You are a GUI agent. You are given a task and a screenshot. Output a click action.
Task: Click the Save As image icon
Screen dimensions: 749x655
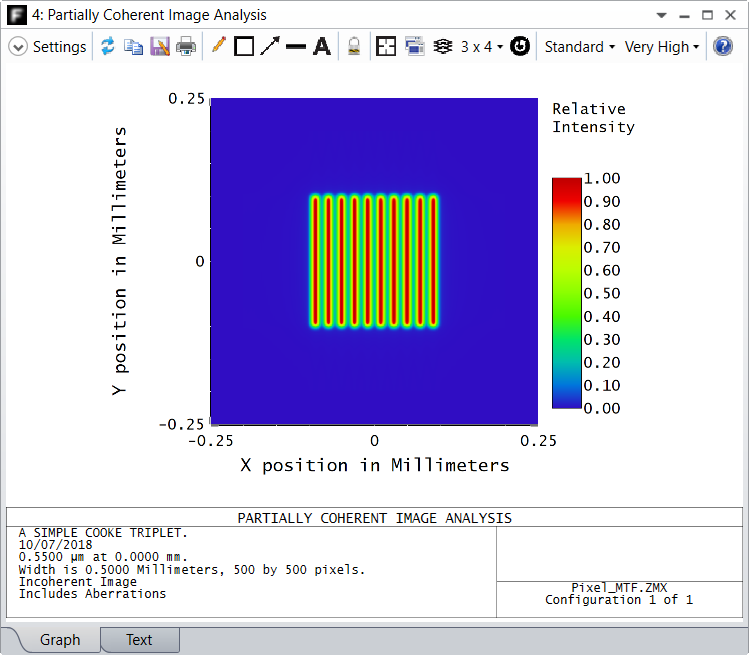pyautogui.click(x=160, y=47)
